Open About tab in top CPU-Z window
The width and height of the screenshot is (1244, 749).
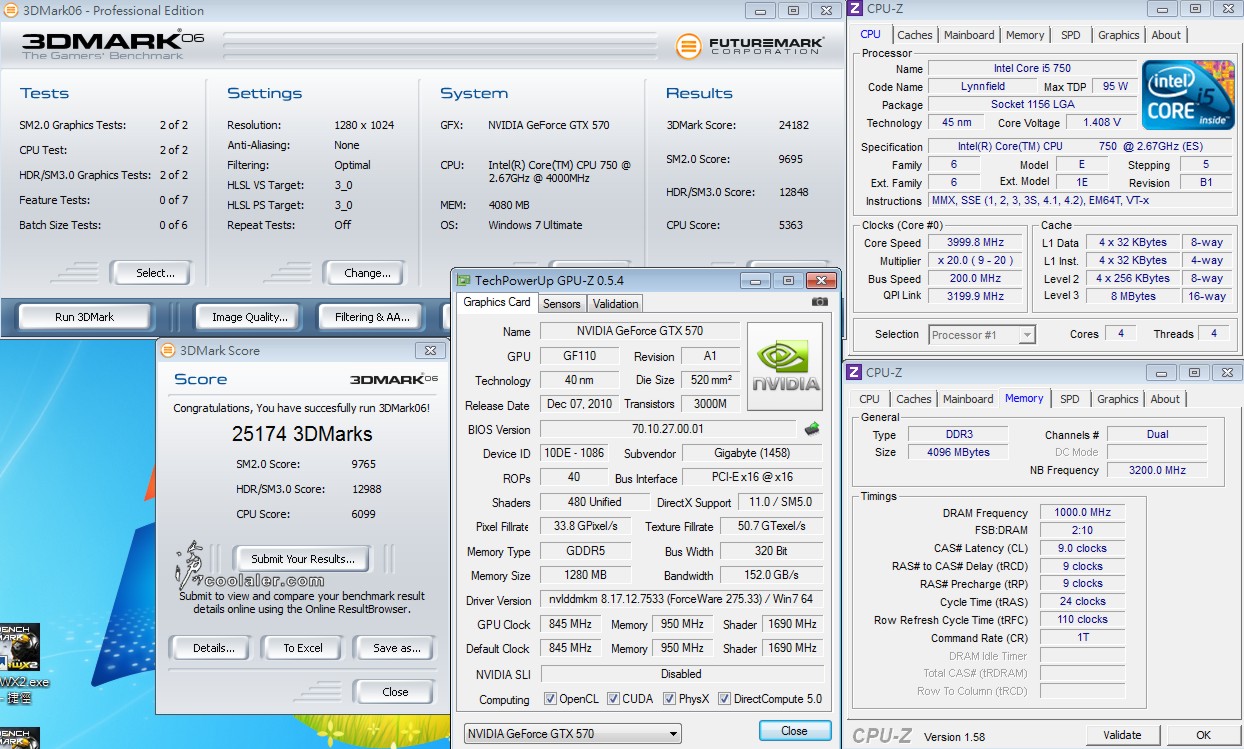[1166, 35]
